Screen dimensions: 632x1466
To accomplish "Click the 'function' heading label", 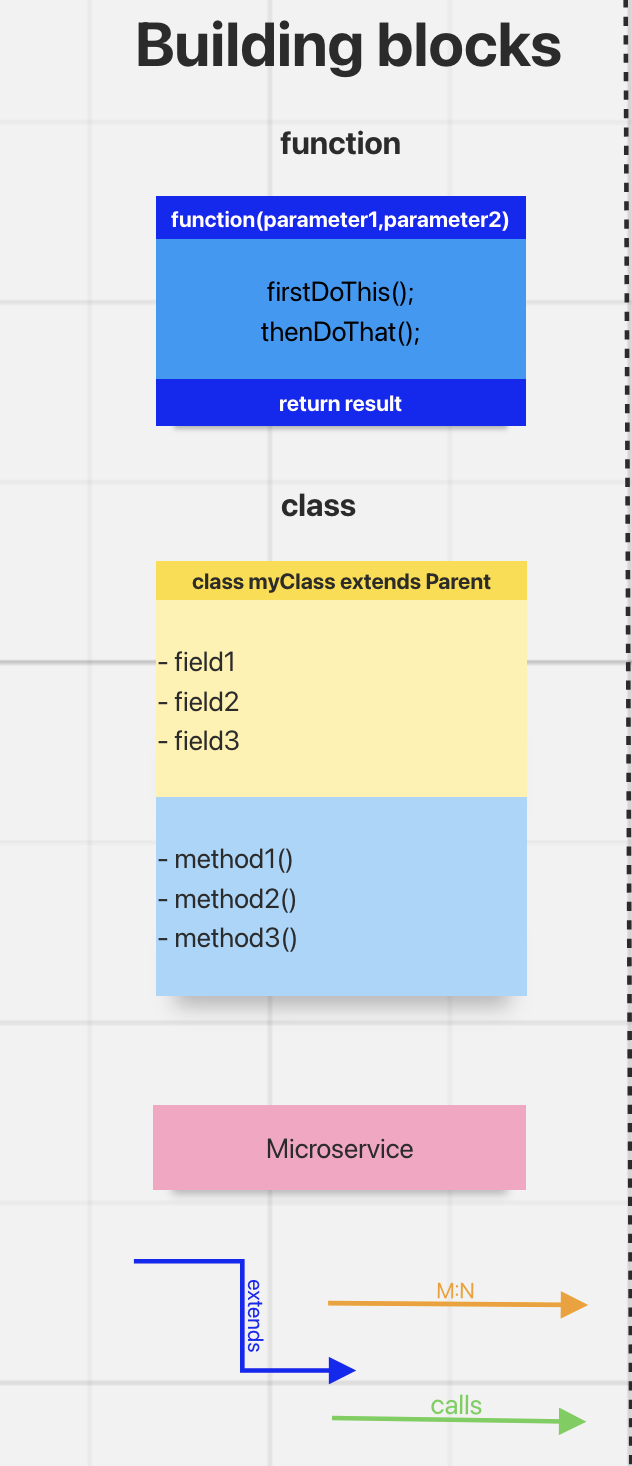I will tap(340, 143).
